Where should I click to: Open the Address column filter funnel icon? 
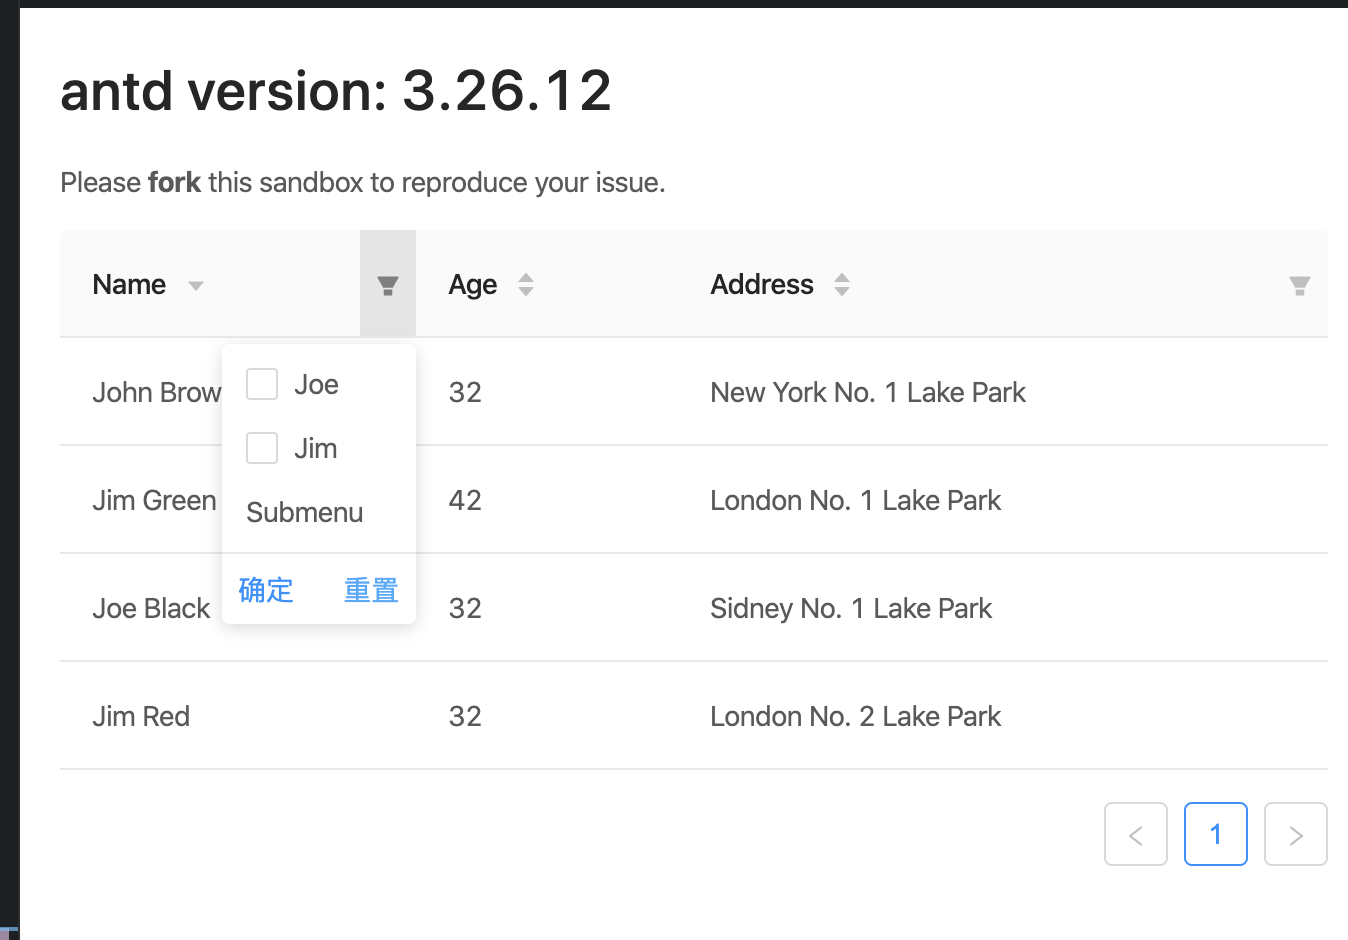tap(1299, 284)
